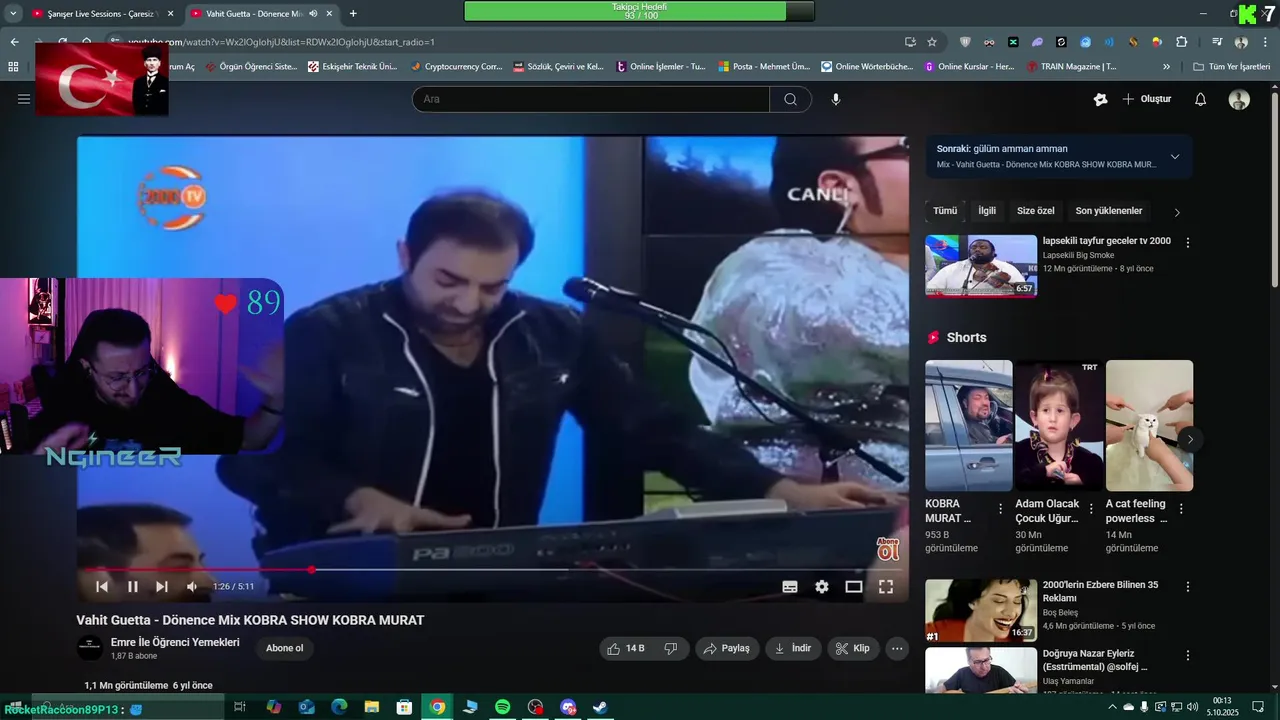Image resolution: width=1280 pixels, height=720 pixels.
Task: Start voice search with microphone icon
Action: pyautogui.click(x=836, y=99)
